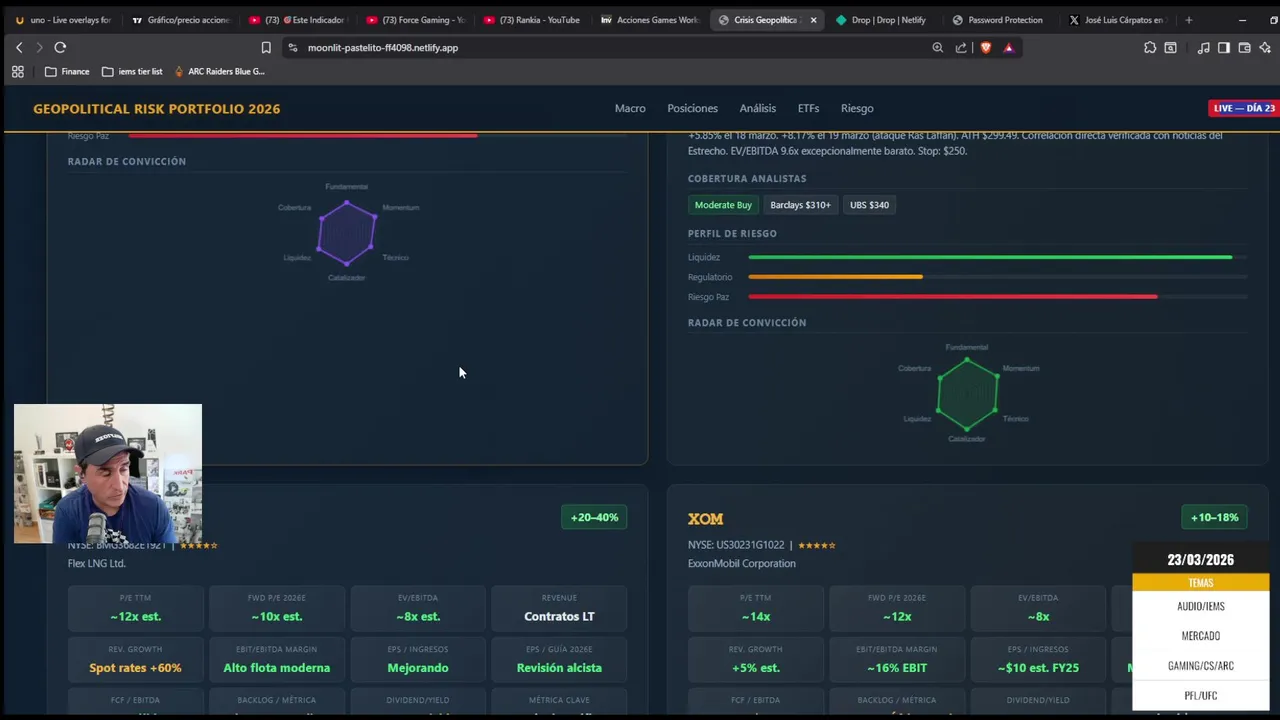Close the Crisis Geopolítica tab
The image size is (1280, 720).
click(813, 20)
